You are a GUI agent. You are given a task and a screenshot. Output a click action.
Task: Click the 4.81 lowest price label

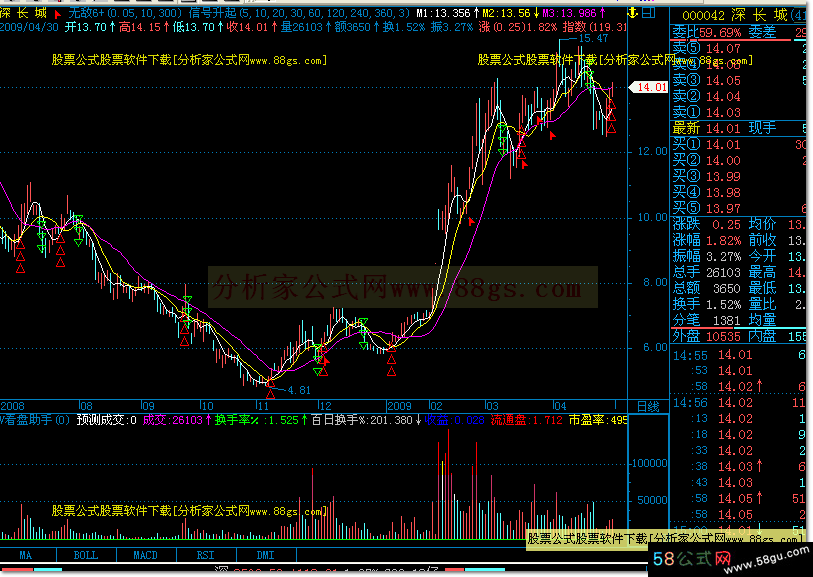coord(299,390)
